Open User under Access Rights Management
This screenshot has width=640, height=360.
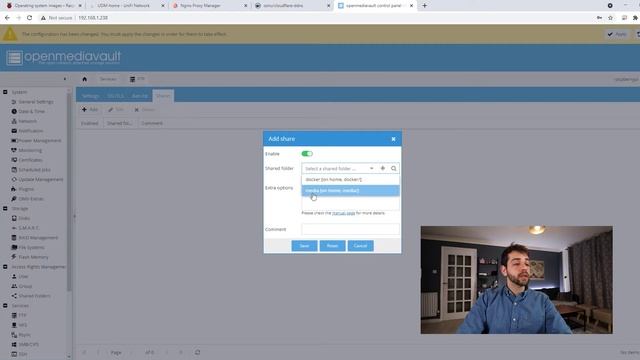[23, 276]
